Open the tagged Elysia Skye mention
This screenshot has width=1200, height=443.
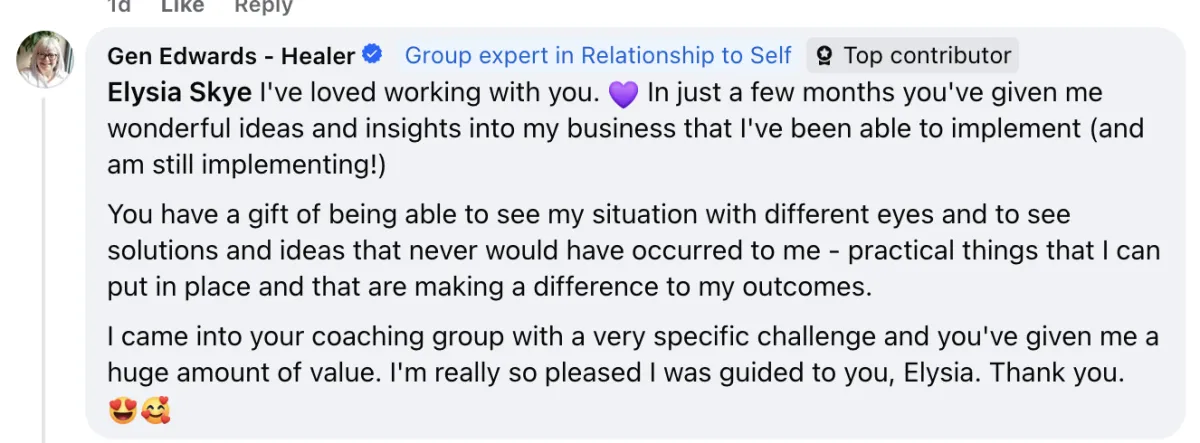point(180,94)
